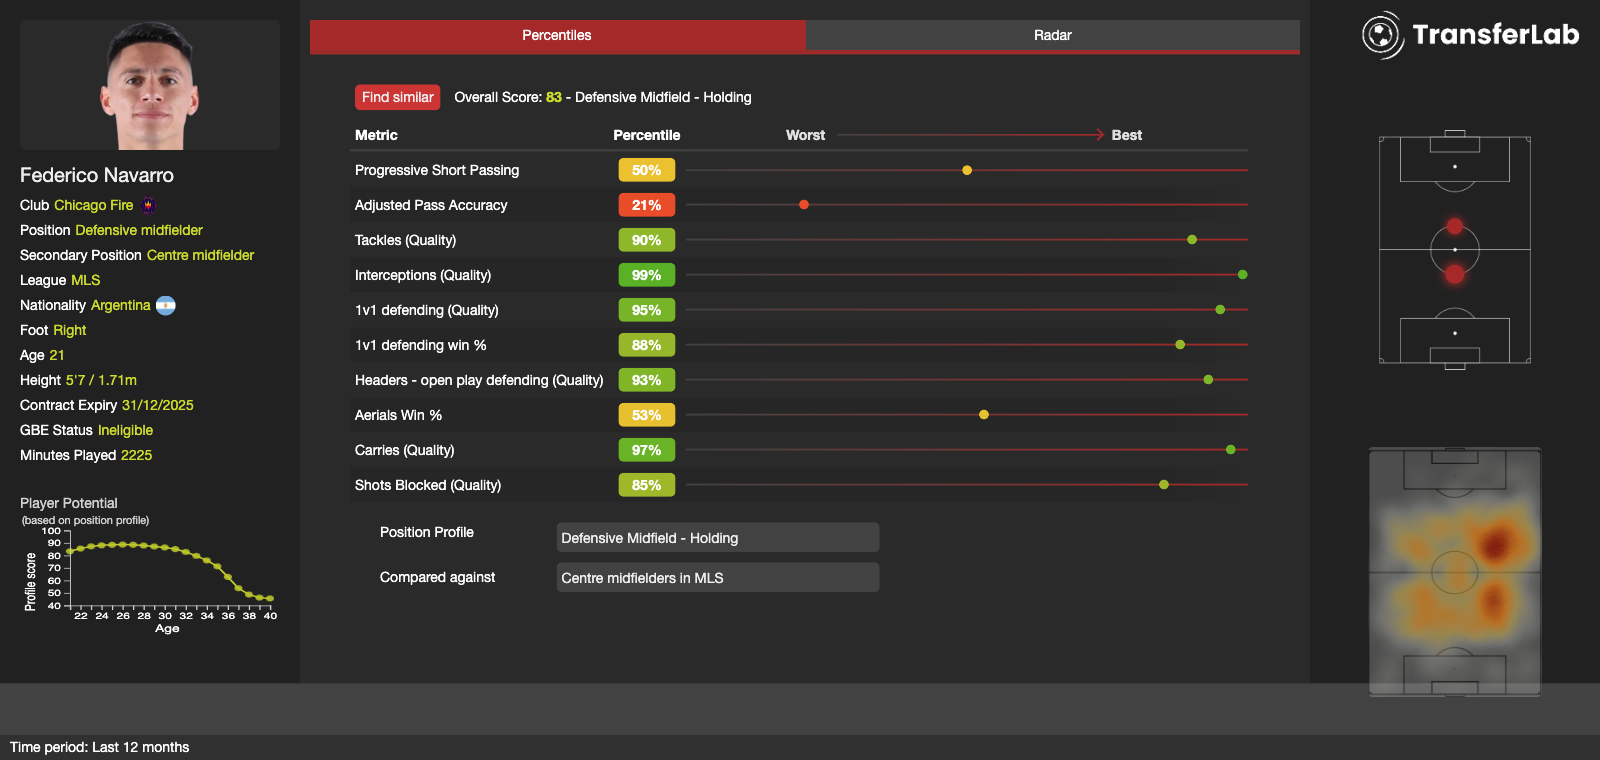Click the Percentile column header
This screenshot has width=1600, height=760.
(647, 135)
